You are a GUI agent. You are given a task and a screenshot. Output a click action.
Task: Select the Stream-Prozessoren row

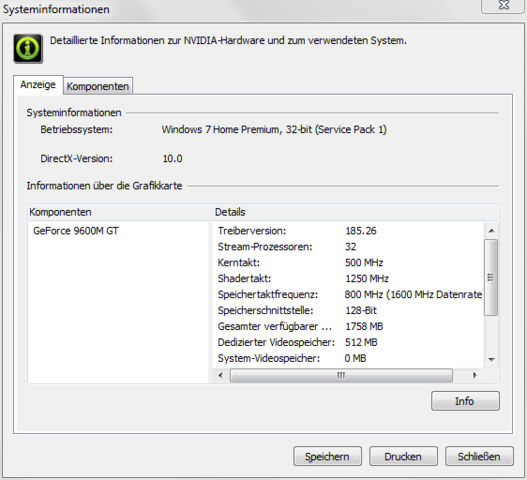349,247
